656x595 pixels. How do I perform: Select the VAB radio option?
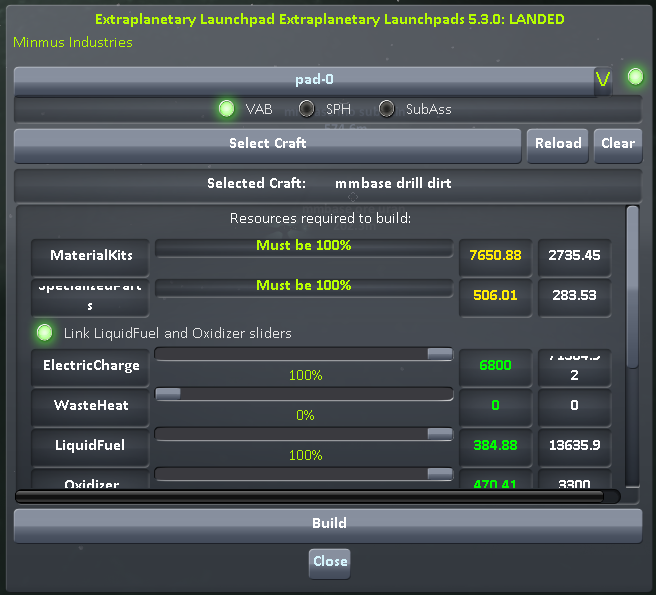coord(227,109)
